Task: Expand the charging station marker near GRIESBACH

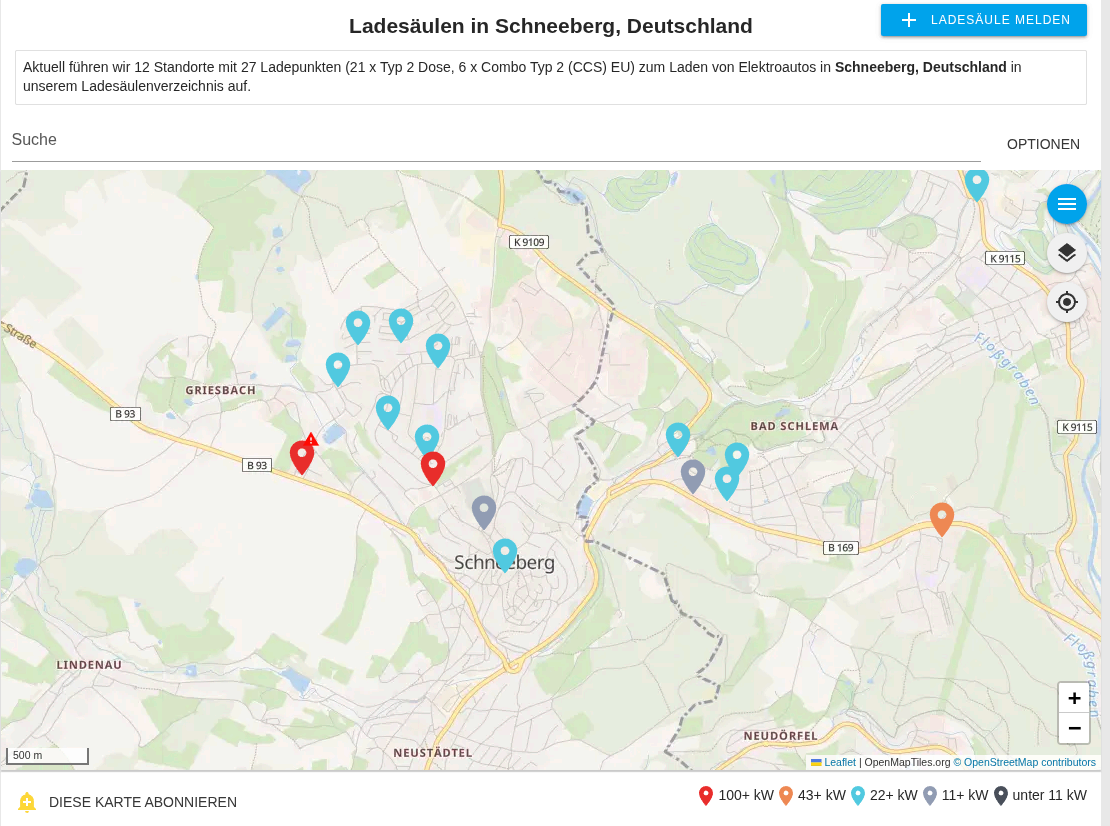Action: tap(338, 366)
